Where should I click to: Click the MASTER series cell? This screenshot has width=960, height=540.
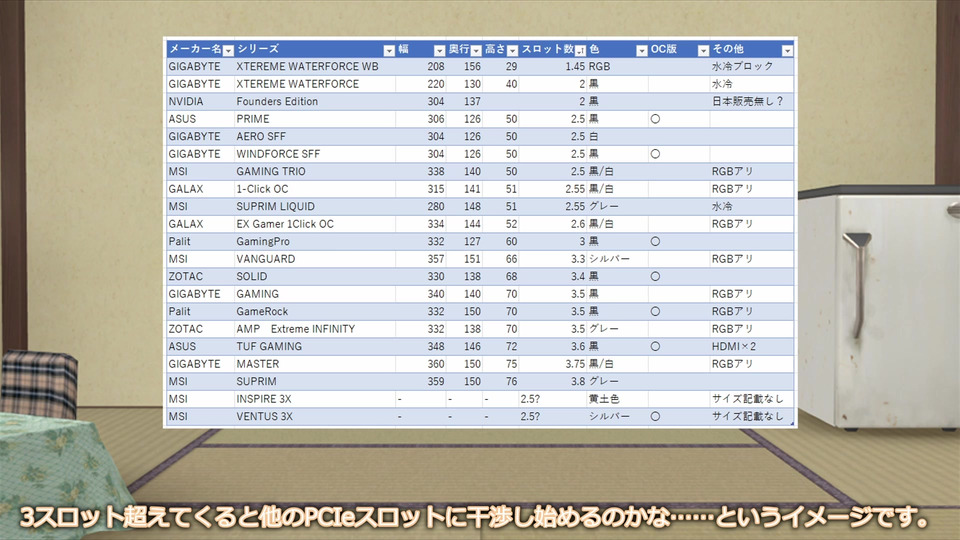[315, 364]
